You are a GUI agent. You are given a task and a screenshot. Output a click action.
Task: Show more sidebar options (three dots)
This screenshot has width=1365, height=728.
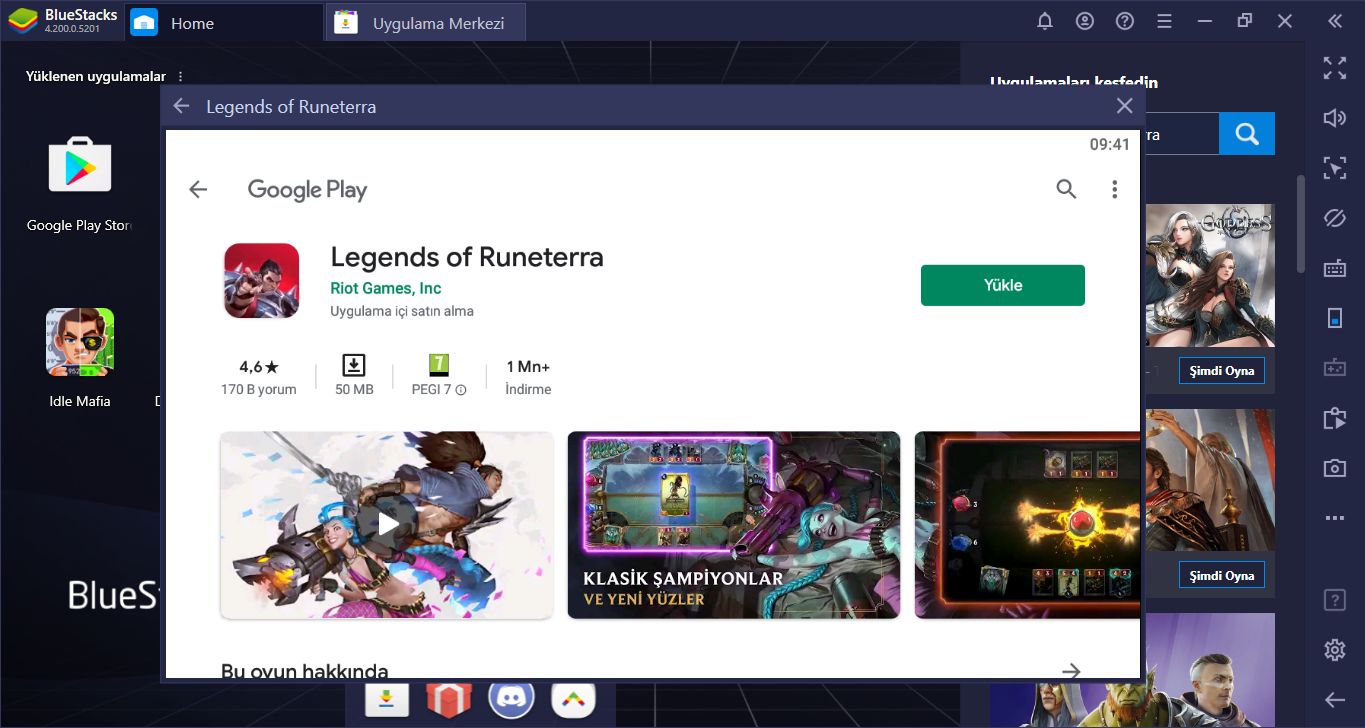[1335, 518]
